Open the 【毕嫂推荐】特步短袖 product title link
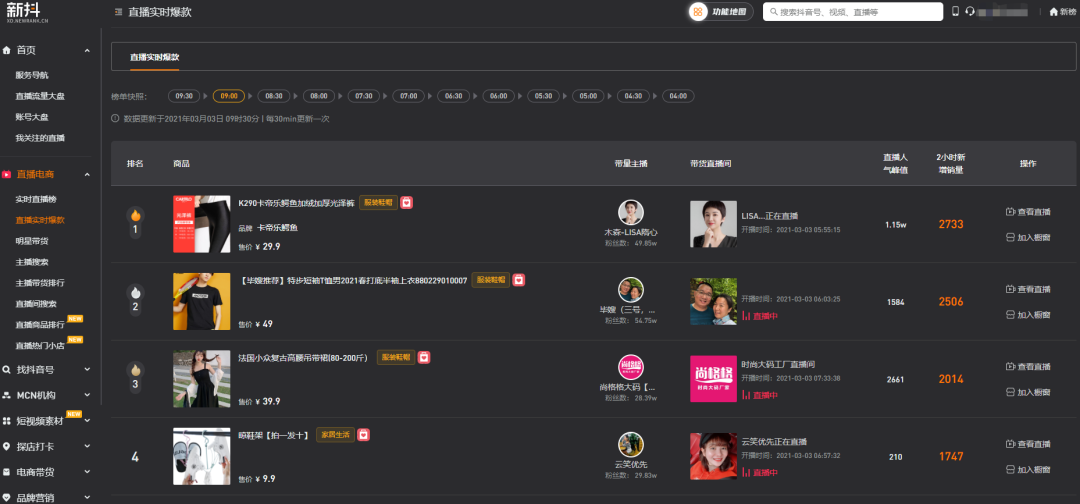 click(353, 281)
